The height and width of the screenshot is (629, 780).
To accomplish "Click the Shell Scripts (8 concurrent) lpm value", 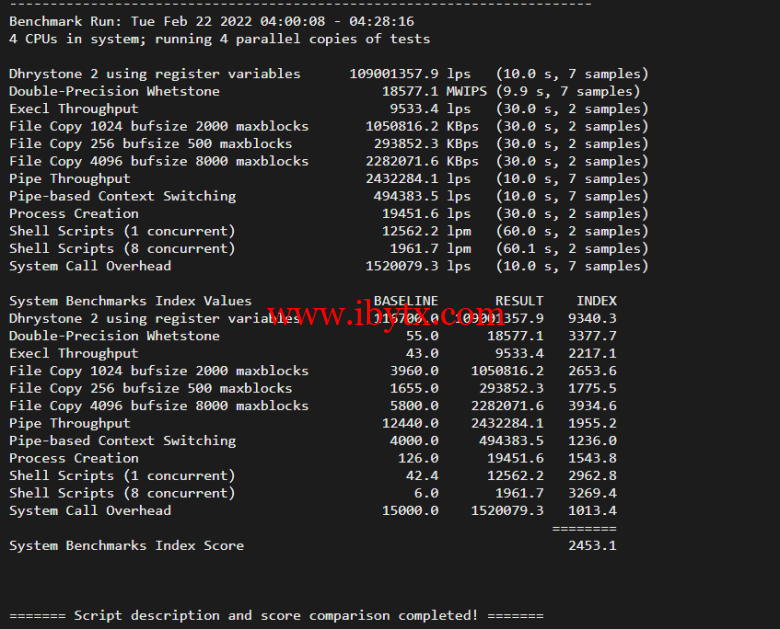I will pyautogui.click(x=414, y=248).
